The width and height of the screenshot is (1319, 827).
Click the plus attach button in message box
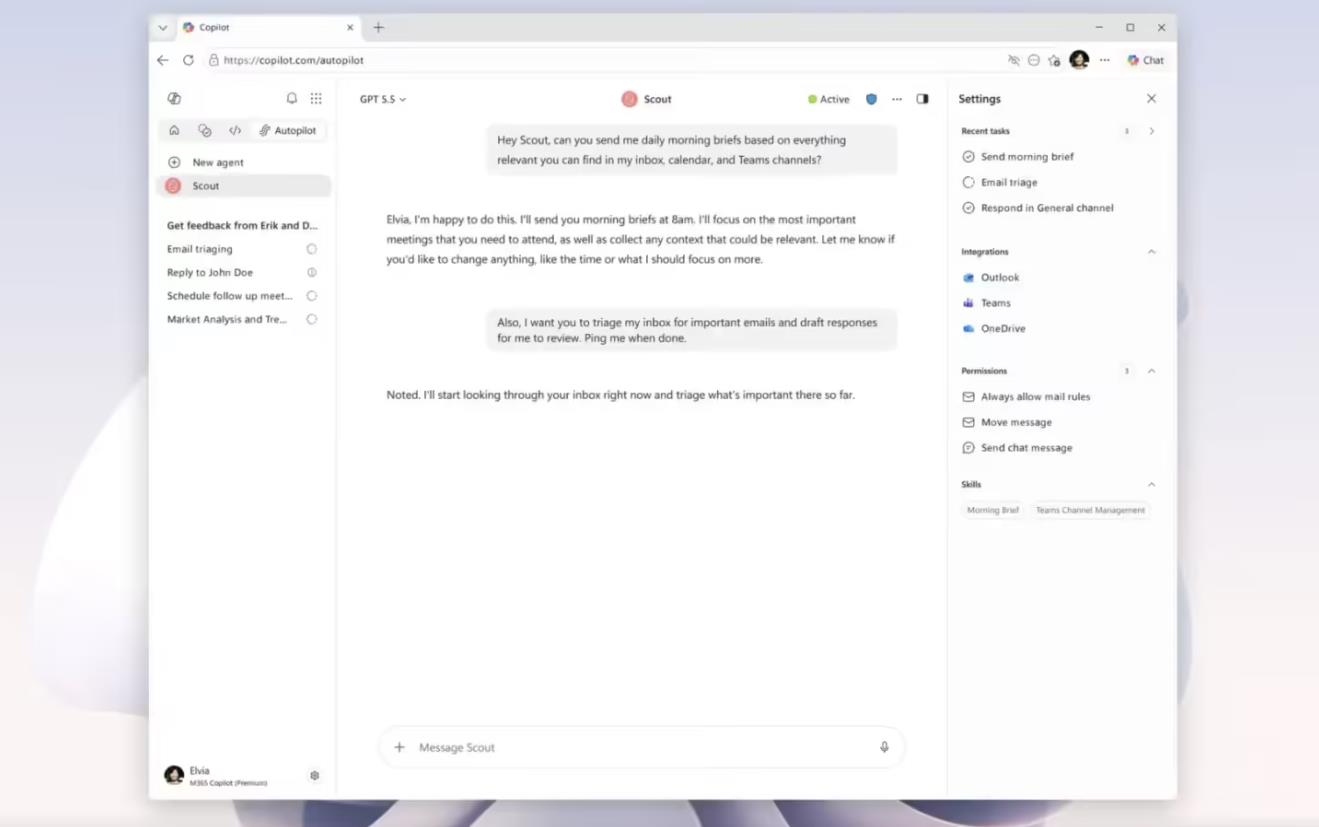[x=399, y=747]
